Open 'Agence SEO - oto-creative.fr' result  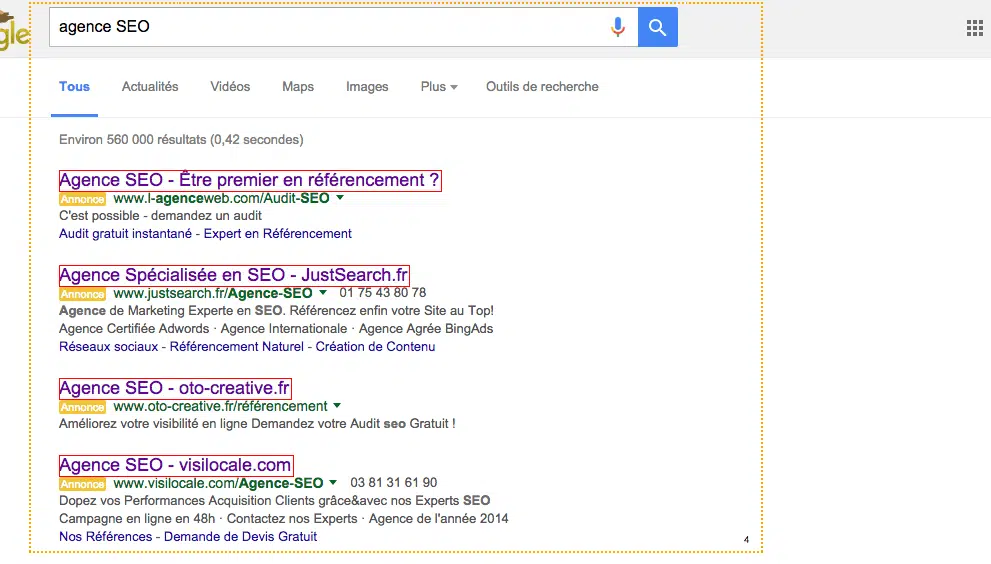coord(175,388)
